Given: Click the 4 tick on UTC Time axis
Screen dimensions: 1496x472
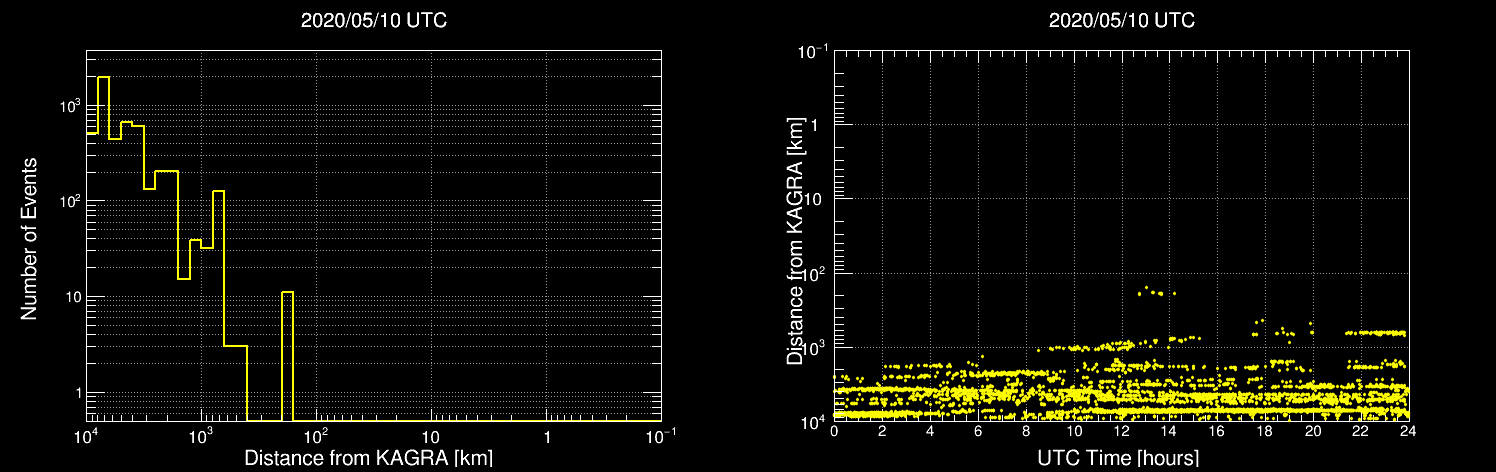Looking at the screenshot, I should pos(930,430).
